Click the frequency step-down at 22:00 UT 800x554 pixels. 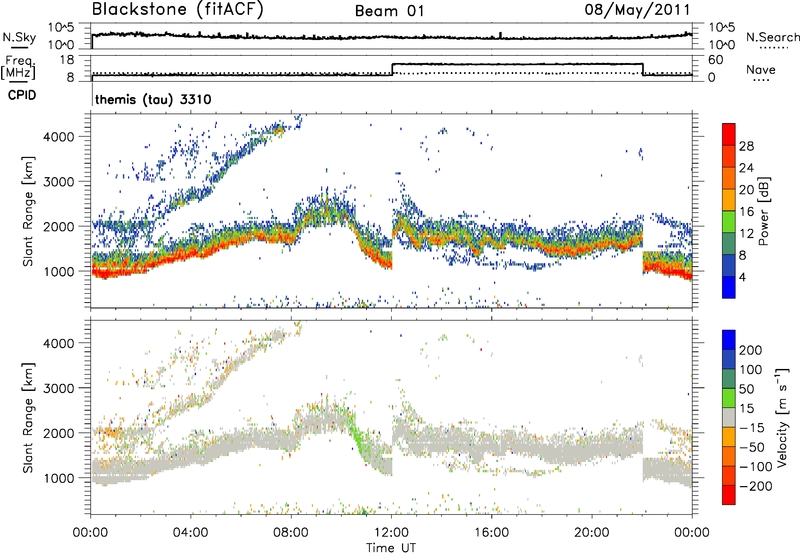point(643,69)
